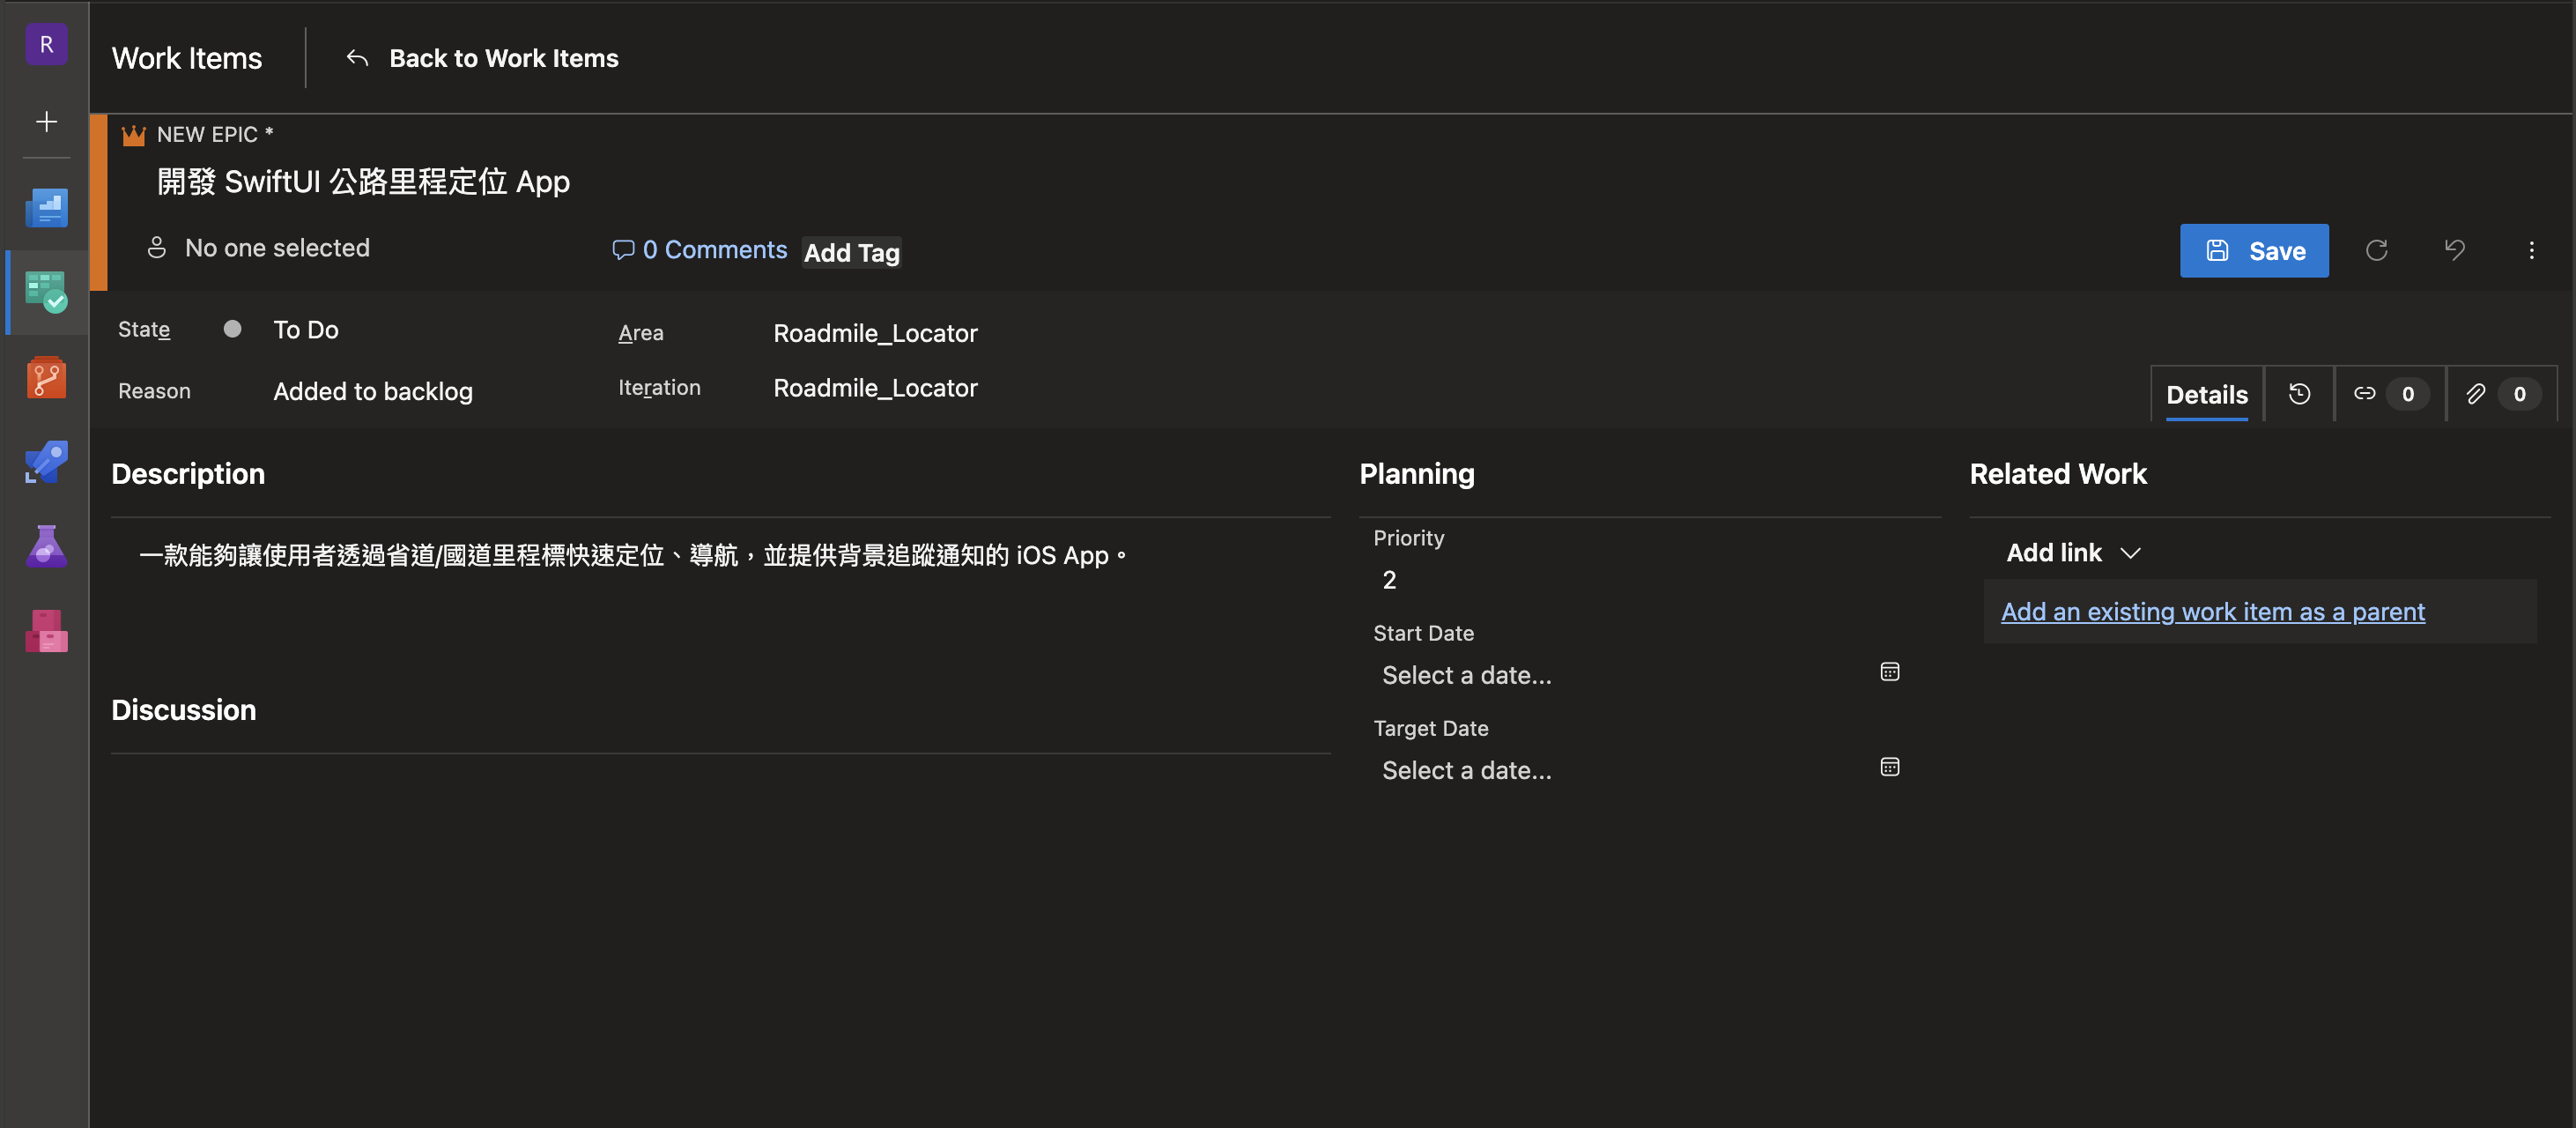2576x1128 pixels.
Task: Click the revert changes icon
Action: [x=2454, y=250]
